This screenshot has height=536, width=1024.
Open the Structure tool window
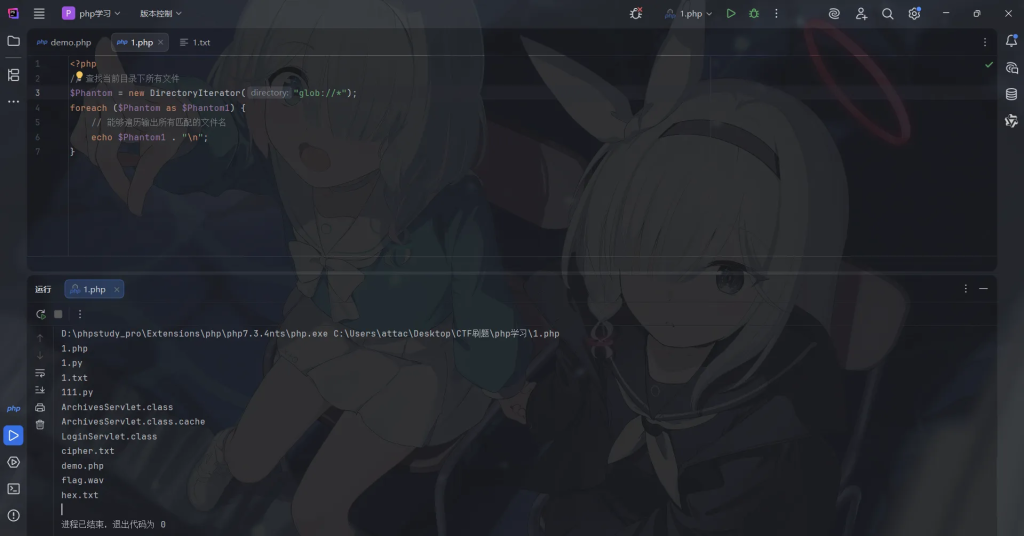[14, 75]
